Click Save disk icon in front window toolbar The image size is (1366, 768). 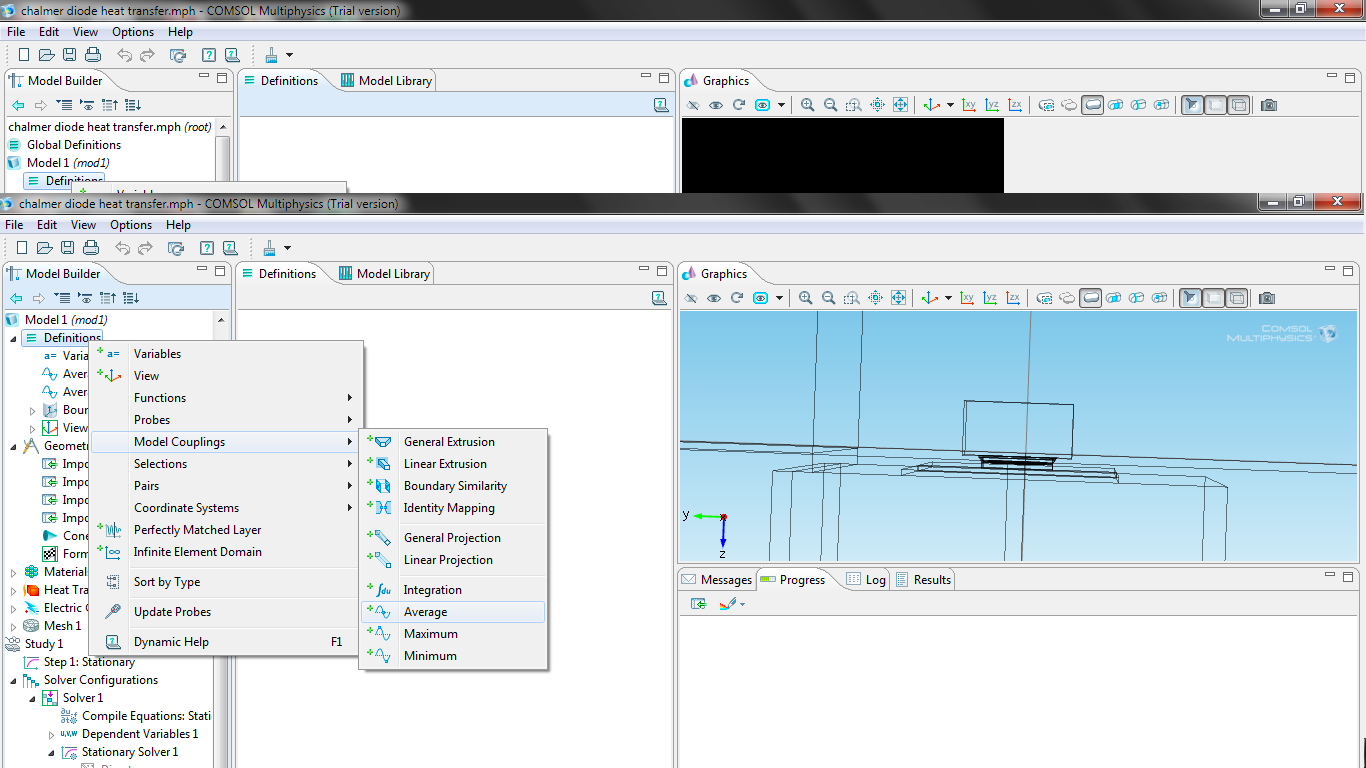68,248
